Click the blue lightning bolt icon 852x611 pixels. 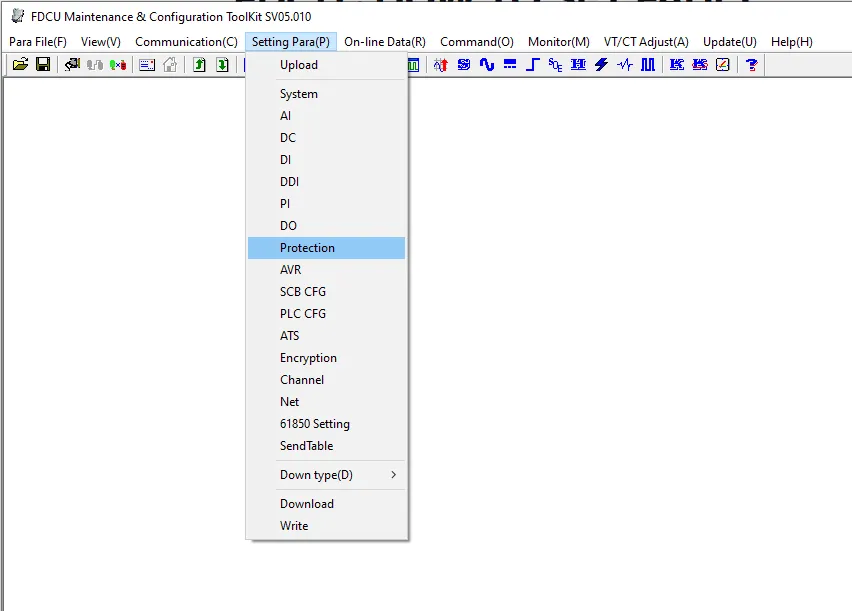[x=602, y=65]
